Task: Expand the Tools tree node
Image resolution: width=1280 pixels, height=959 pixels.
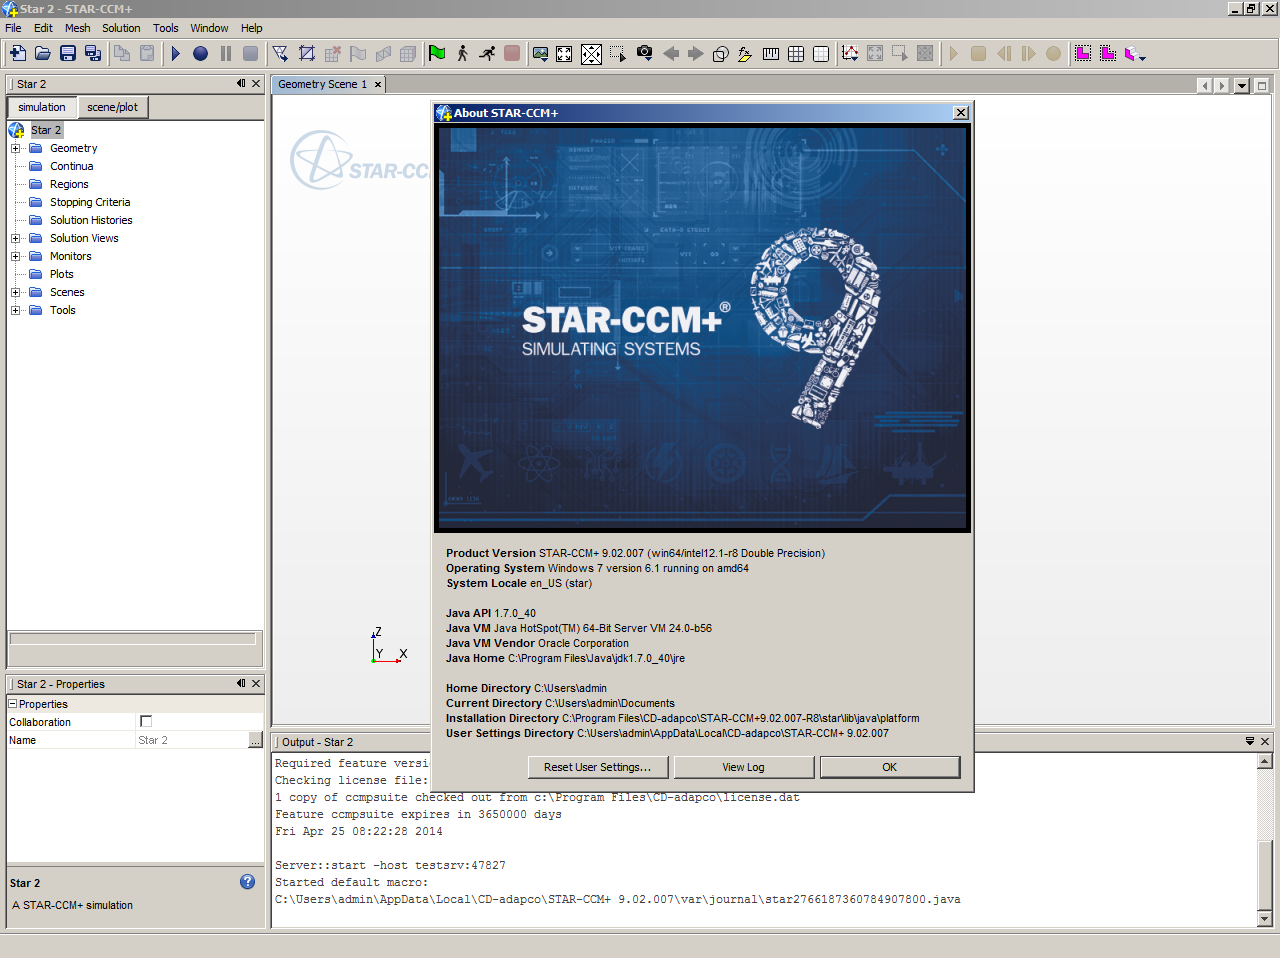Action: coord(15,310)
